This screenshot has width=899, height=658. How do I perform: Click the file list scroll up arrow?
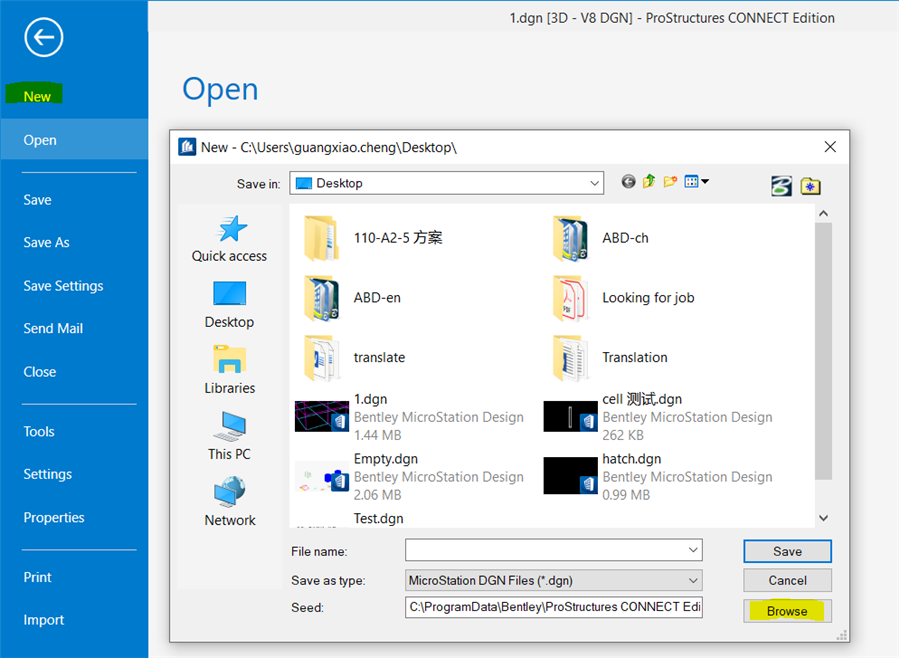(823, 213)
